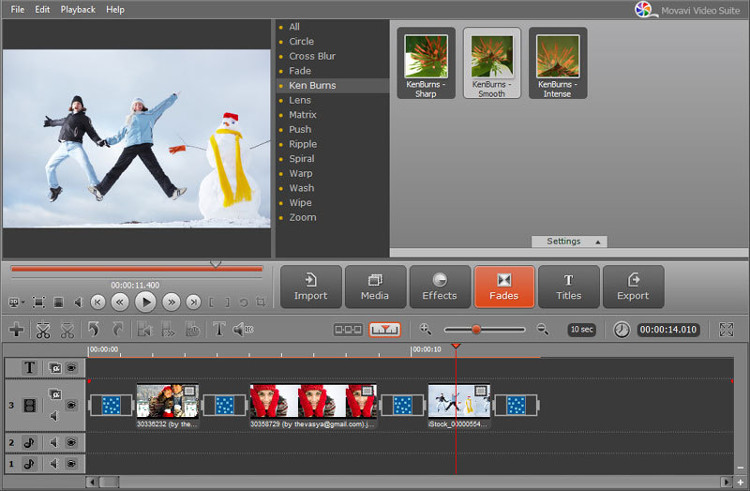
Task: Open the File menu
Action: click(18, 10)
